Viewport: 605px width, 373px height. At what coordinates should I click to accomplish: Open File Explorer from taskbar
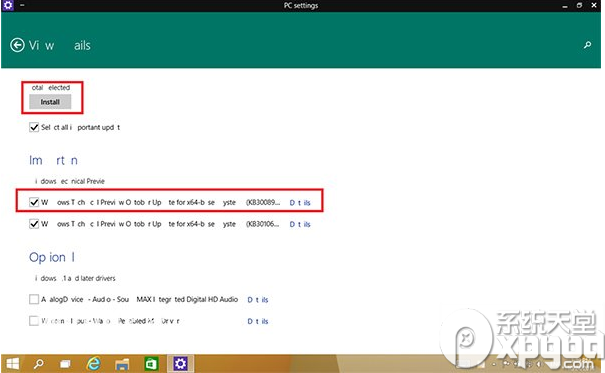(122, 364)
